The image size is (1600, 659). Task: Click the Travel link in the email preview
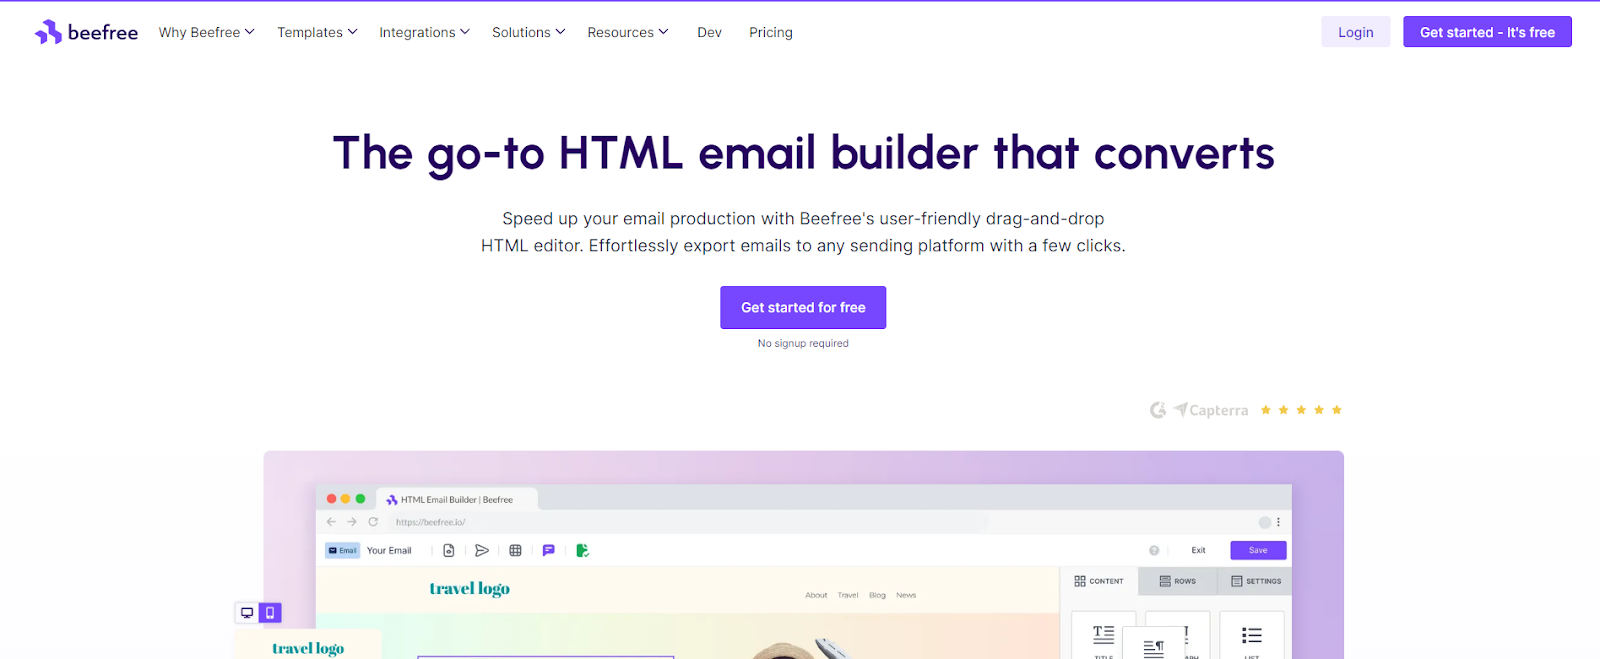[848, 595]
